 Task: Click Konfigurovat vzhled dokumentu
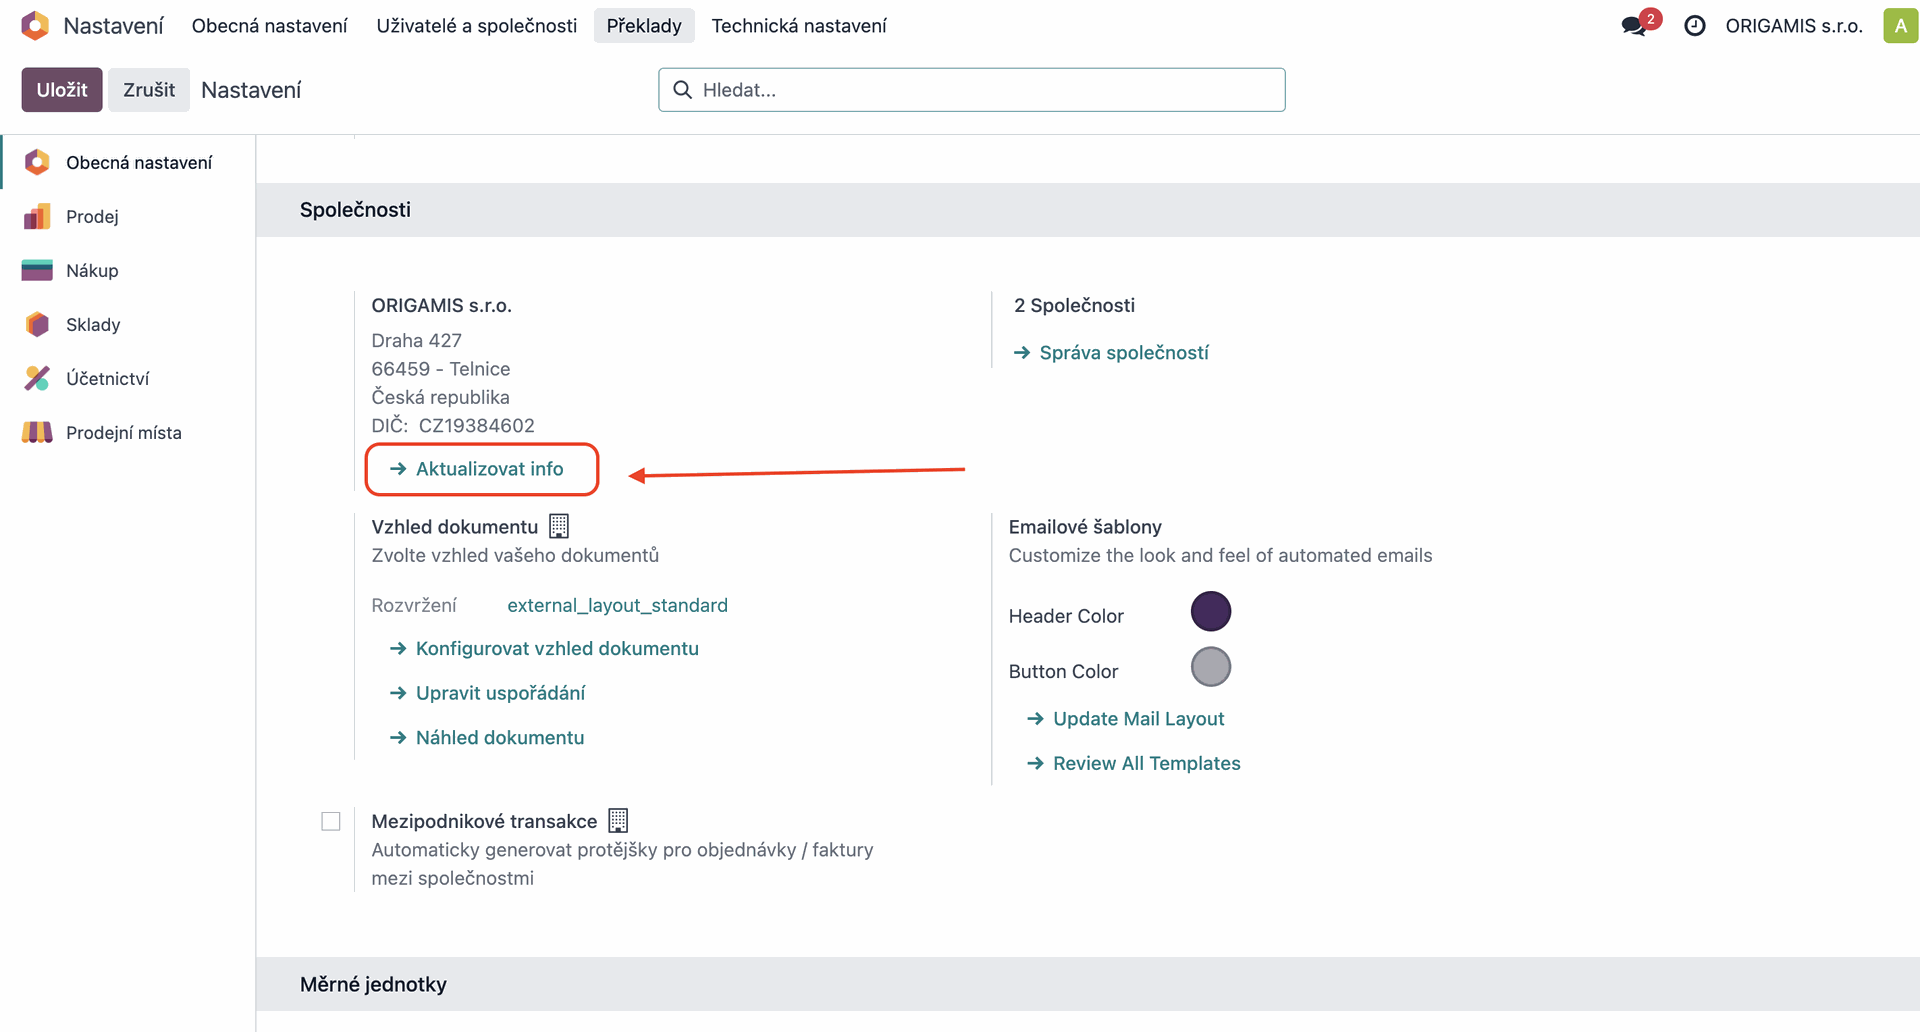544,649
